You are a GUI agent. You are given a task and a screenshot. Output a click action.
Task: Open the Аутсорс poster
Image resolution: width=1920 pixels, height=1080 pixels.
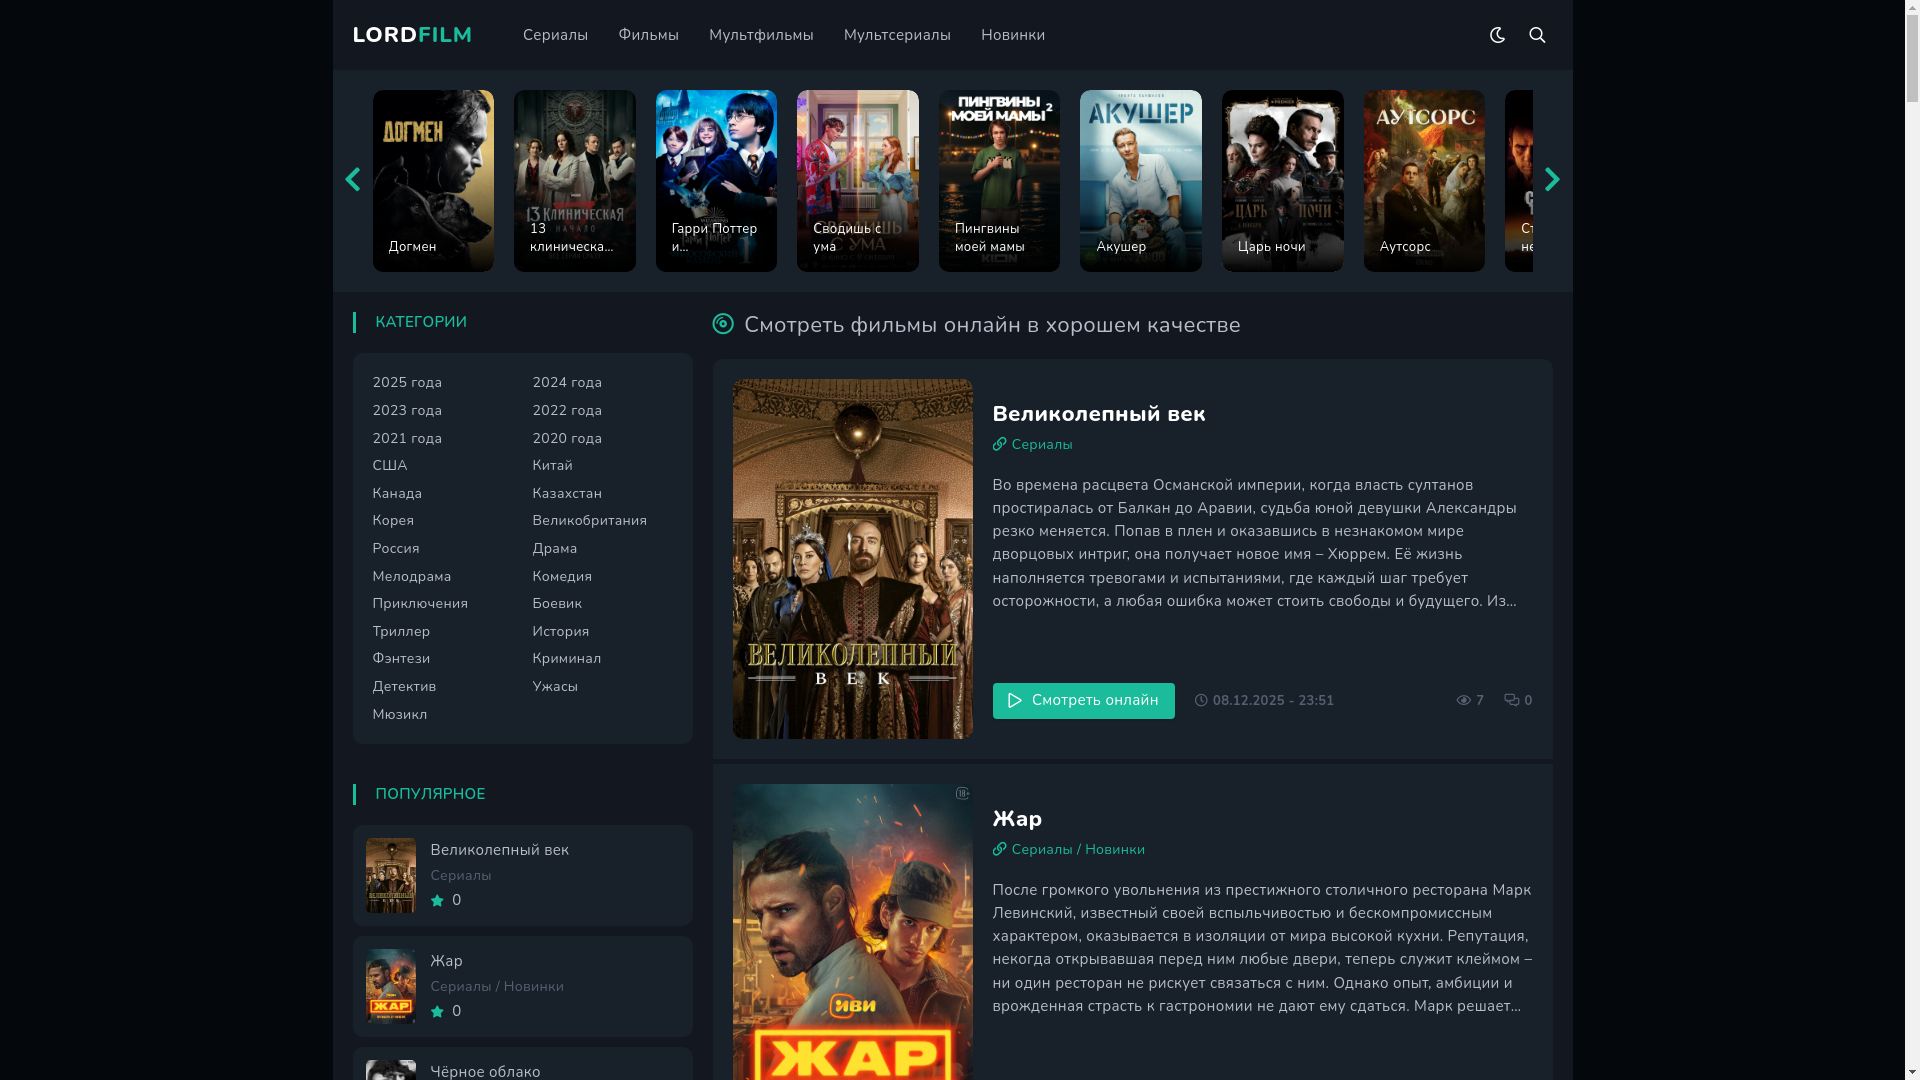click(1424, 181)
